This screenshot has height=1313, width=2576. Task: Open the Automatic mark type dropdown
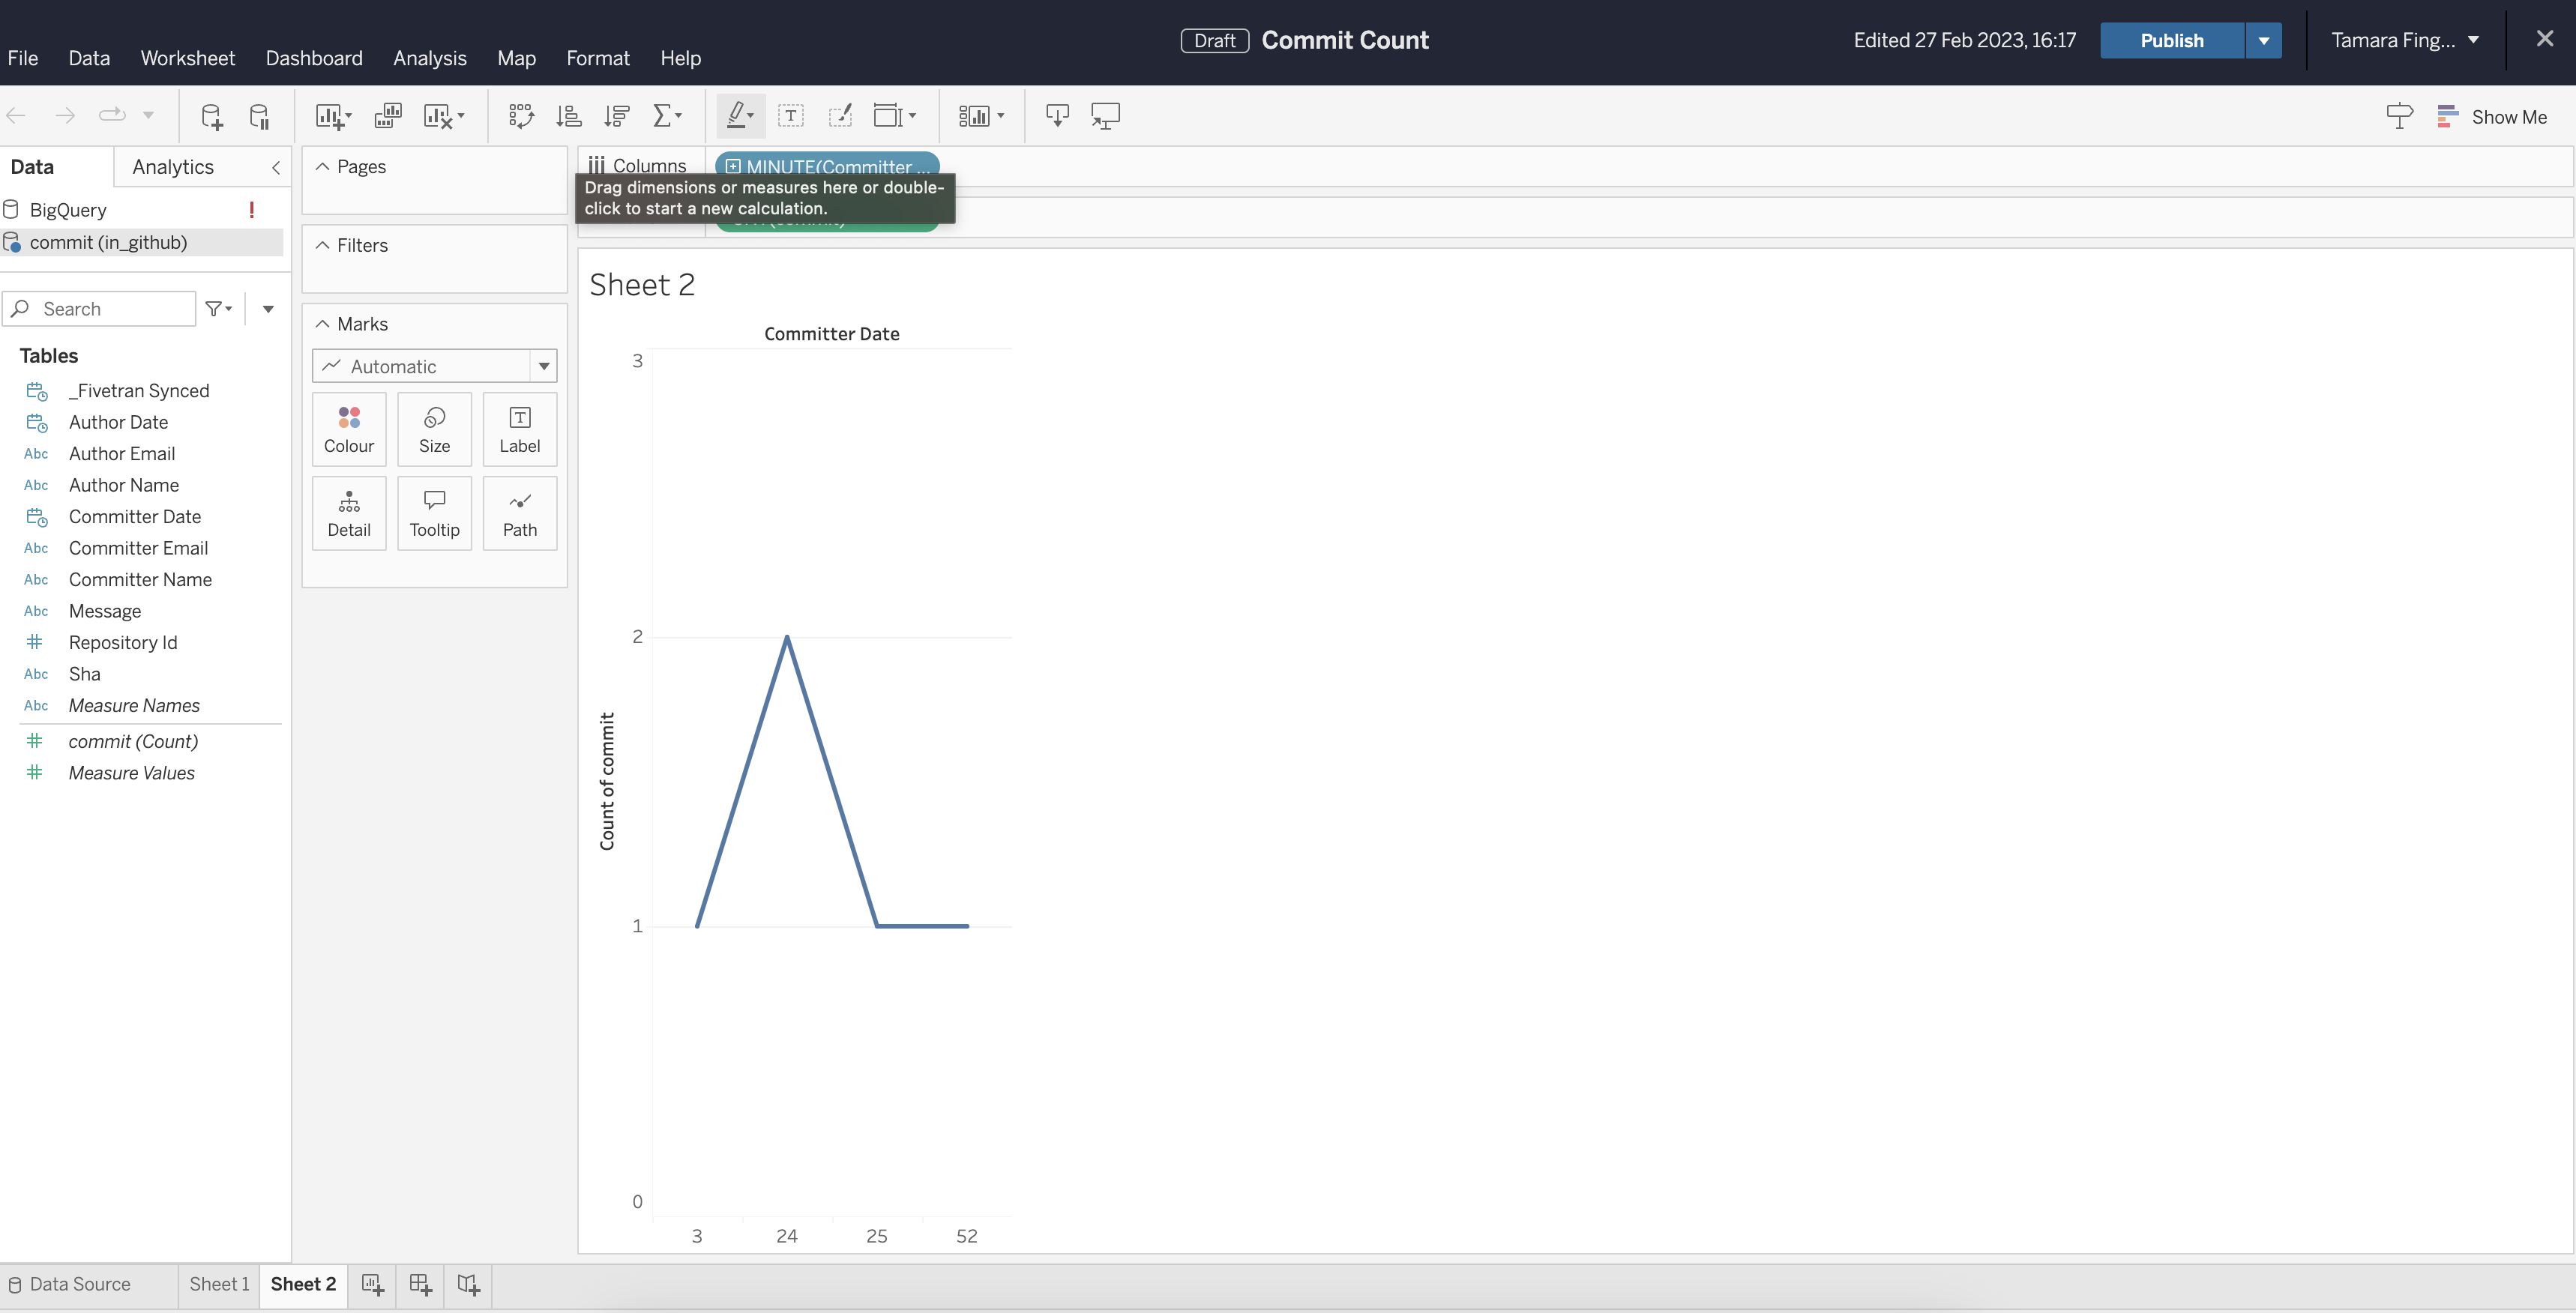[x=543, y=365]
